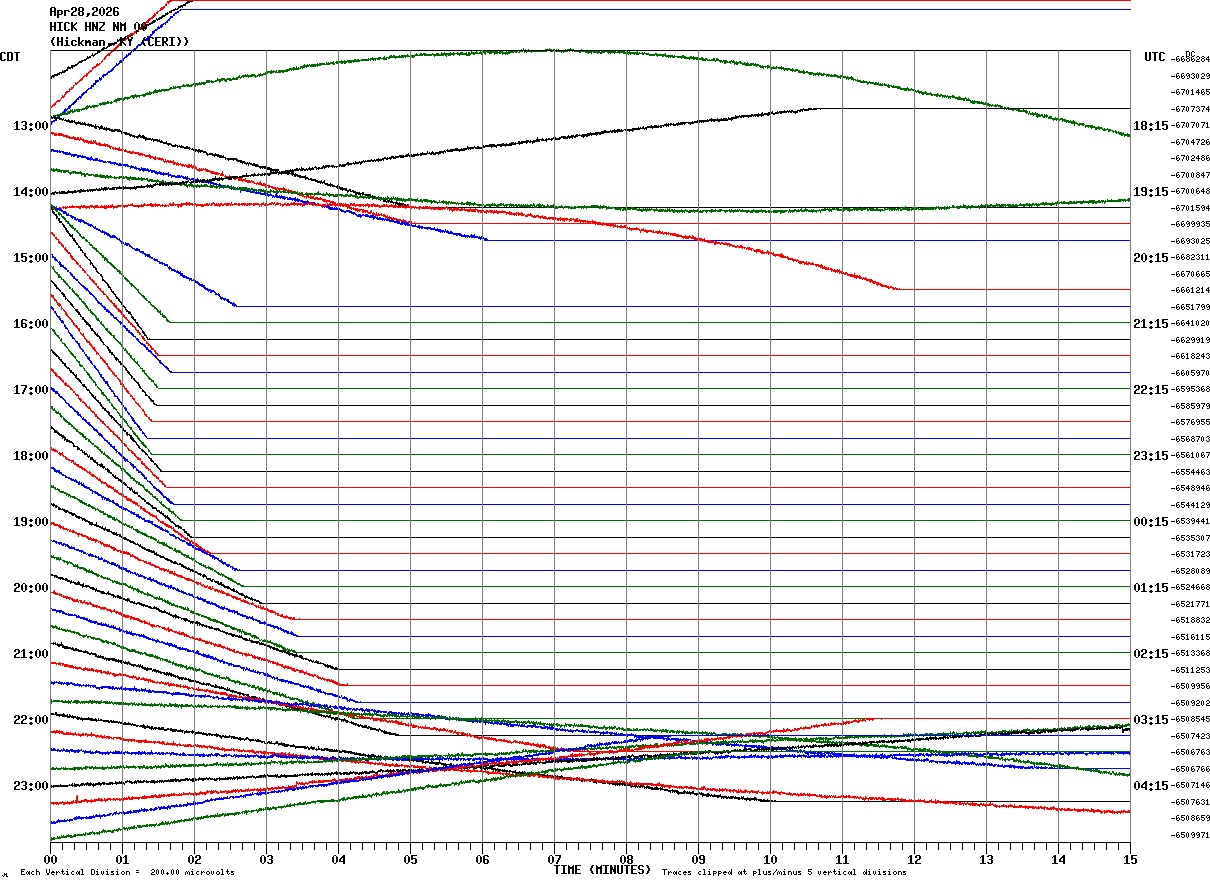Click the 04:15 UTC time label
Screen dimensions: 1210x886
(1151, 786)
